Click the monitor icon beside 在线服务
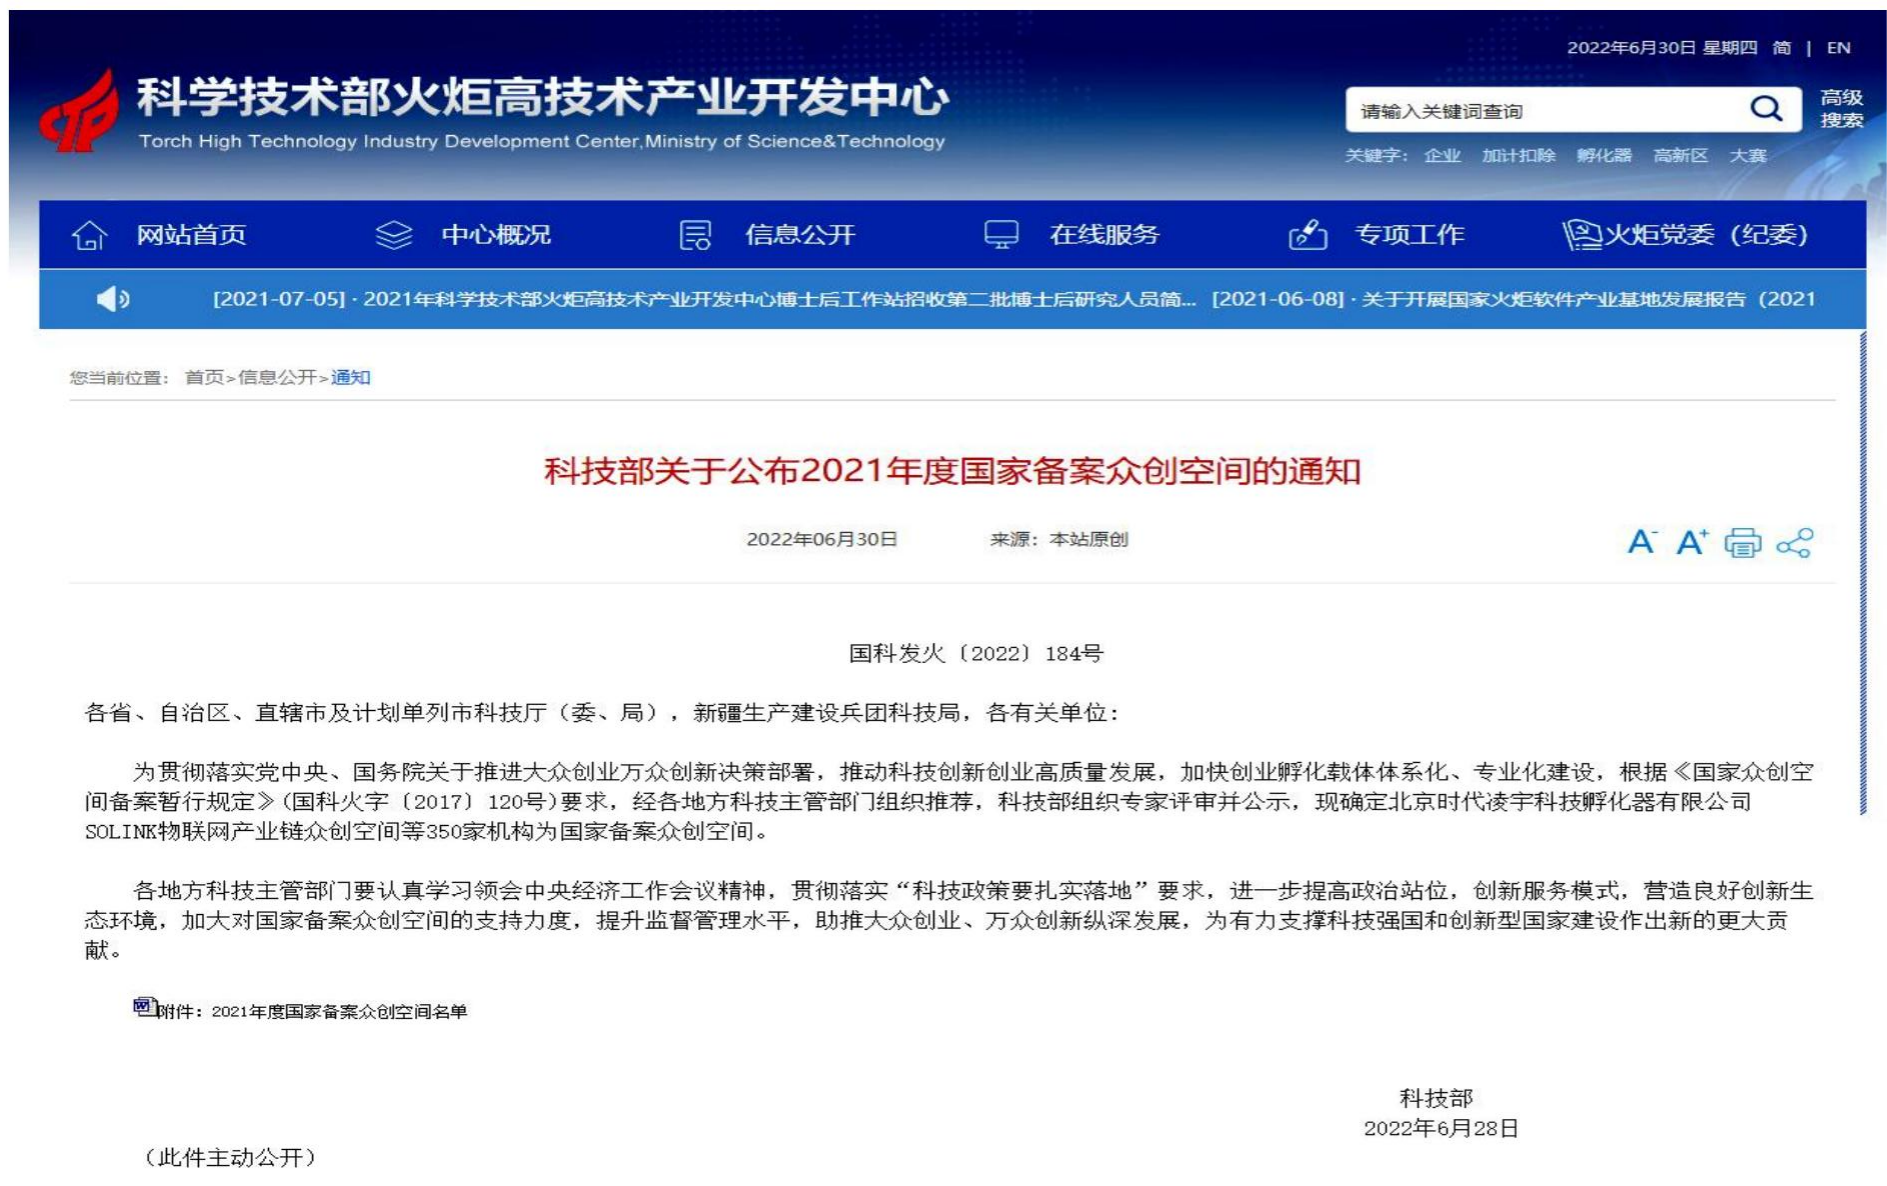This screenshot has height=1186, width=1887. pyautogui.click(x=1000, y=236)
